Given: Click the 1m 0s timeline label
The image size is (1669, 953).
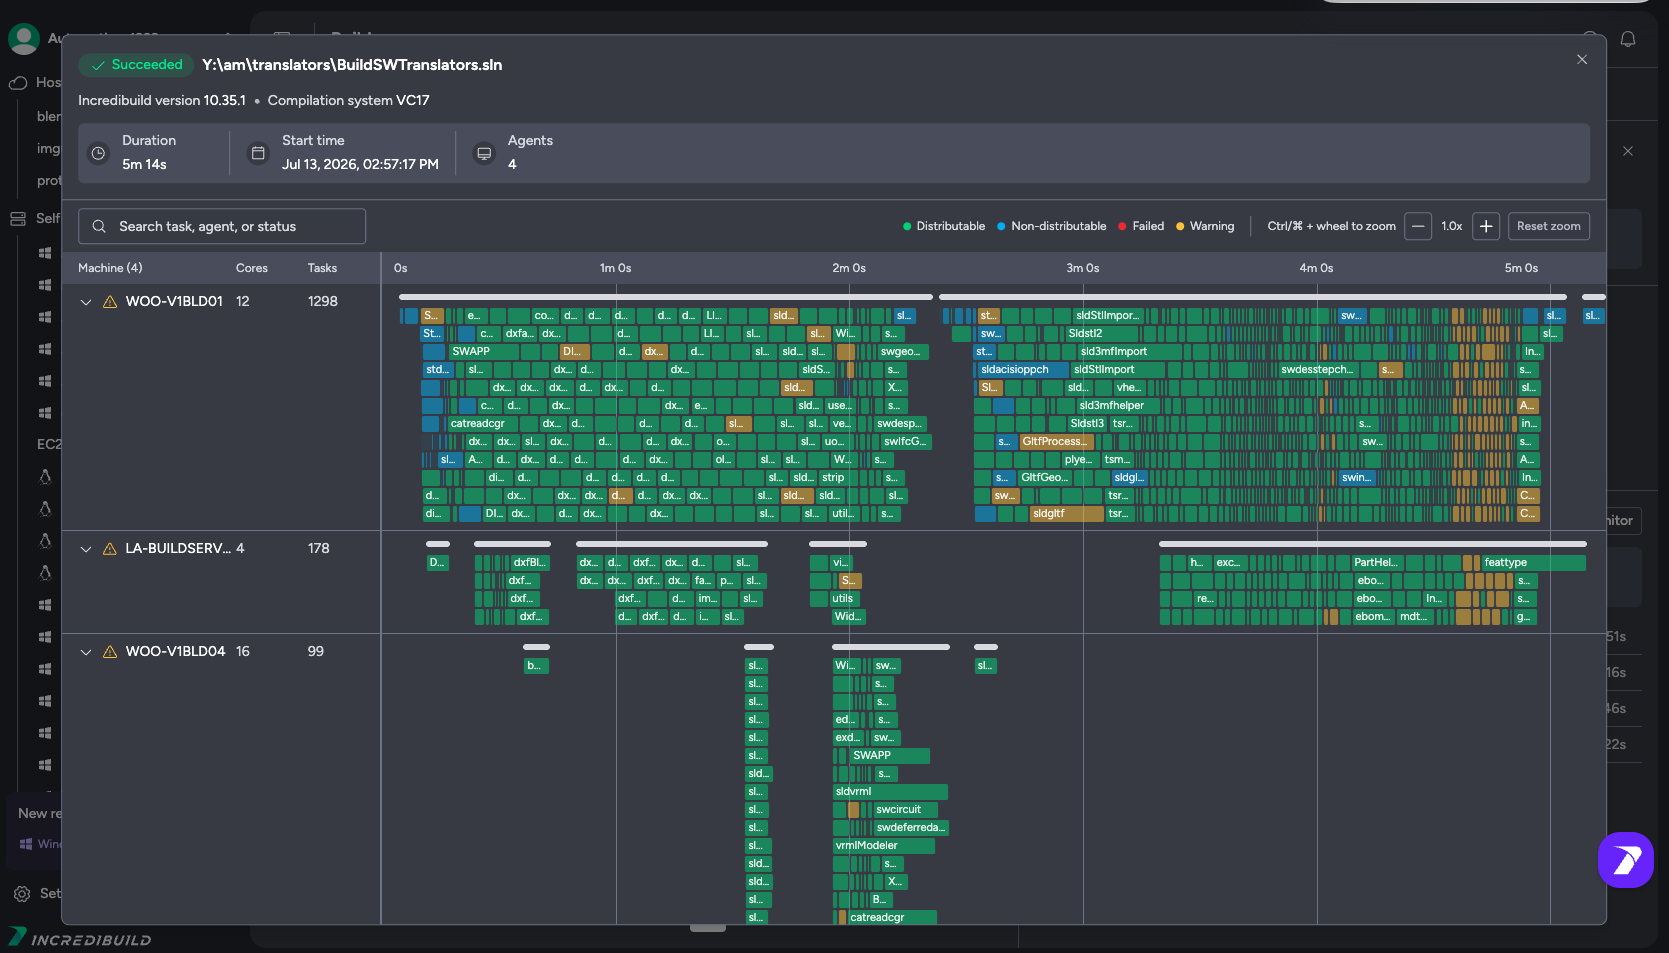Looking at the screenshot, I should [x=615, y=268].
